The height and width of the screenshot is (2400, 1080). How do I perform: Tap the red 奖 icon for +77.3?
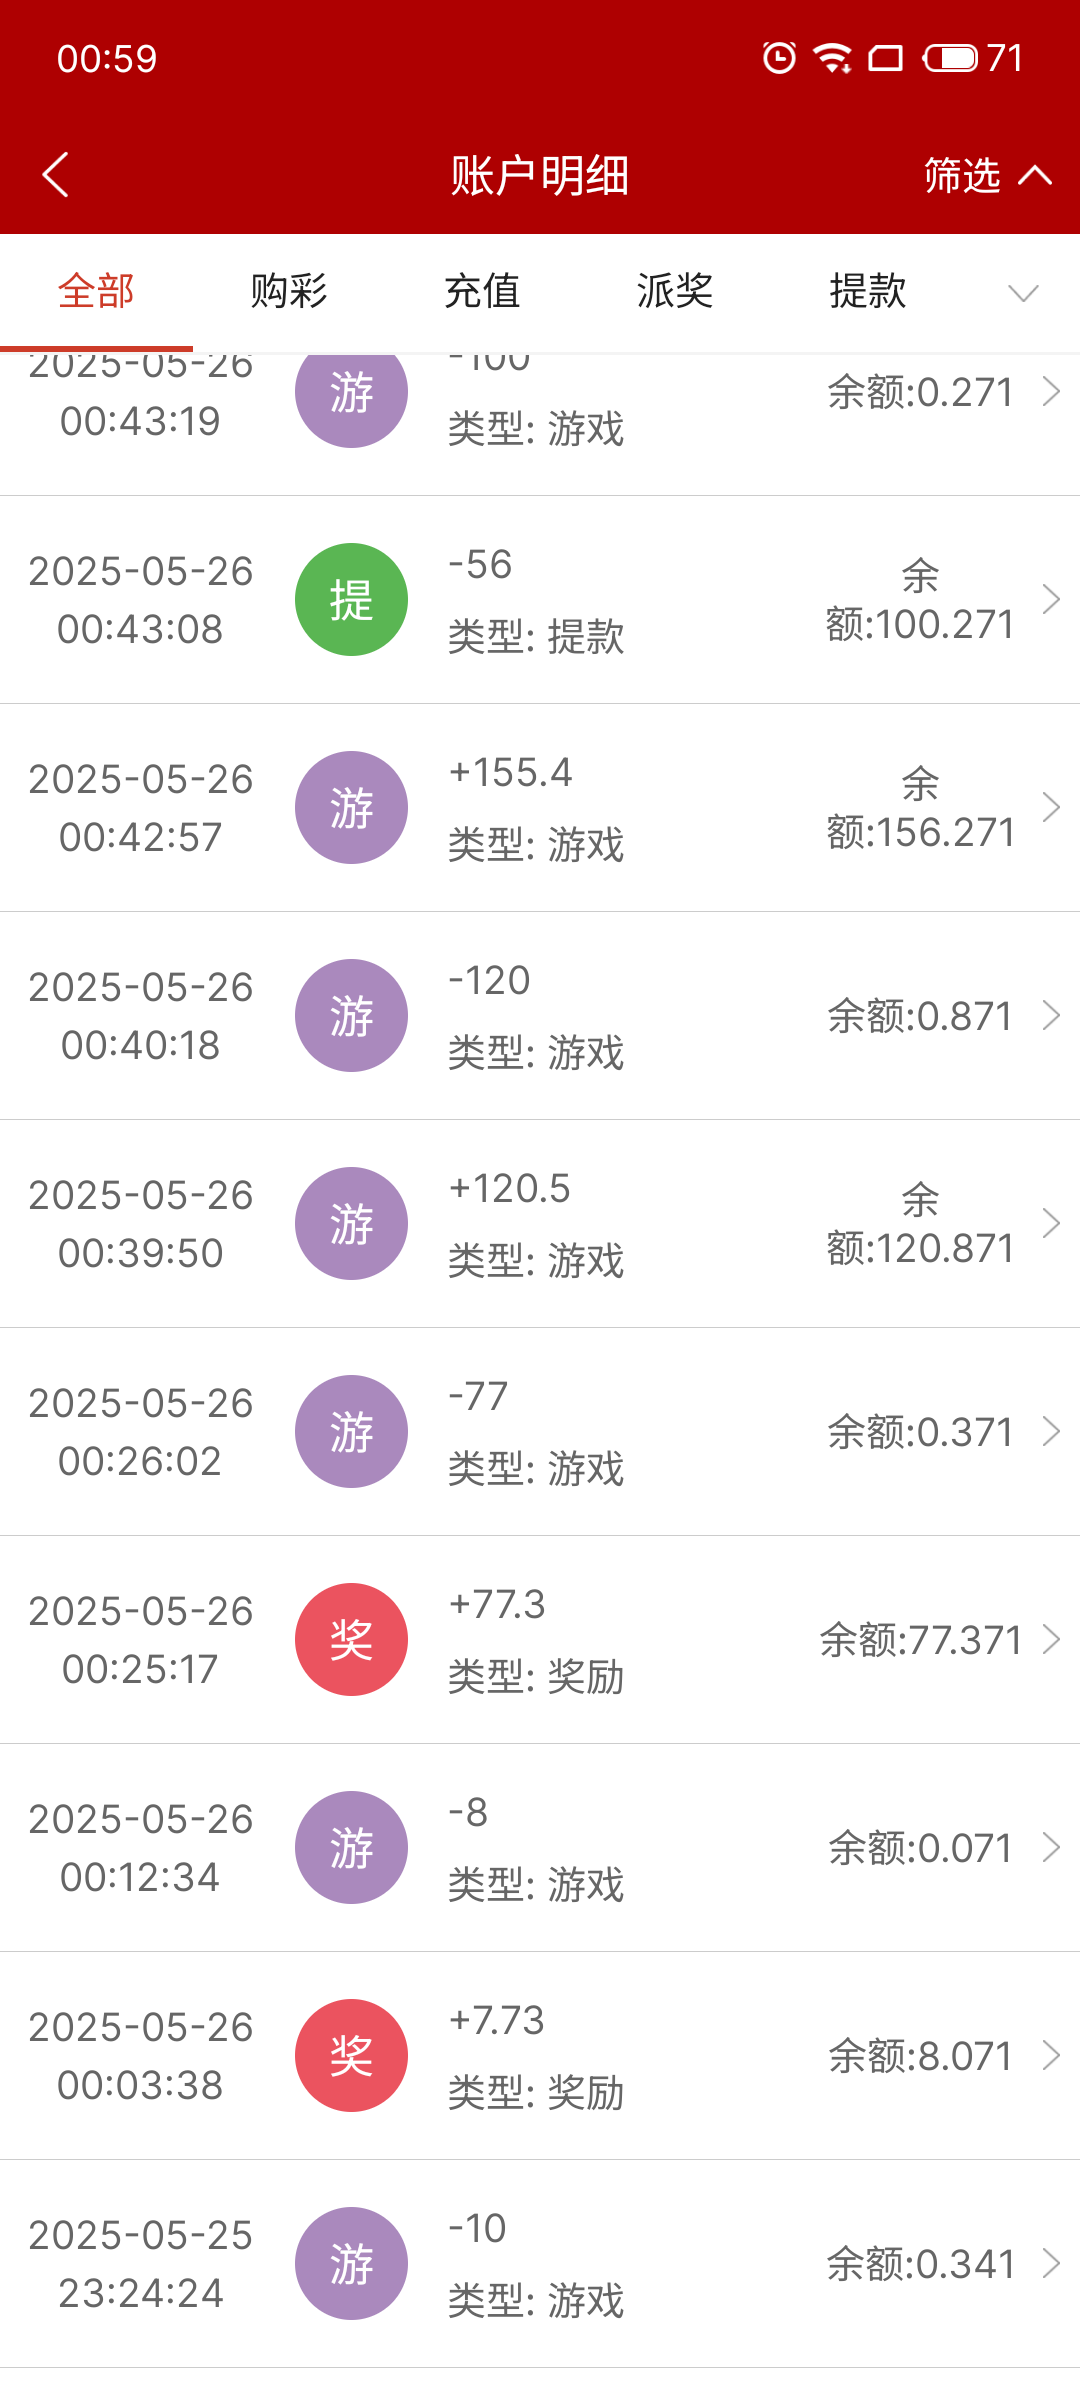(x=351, y=1640)
